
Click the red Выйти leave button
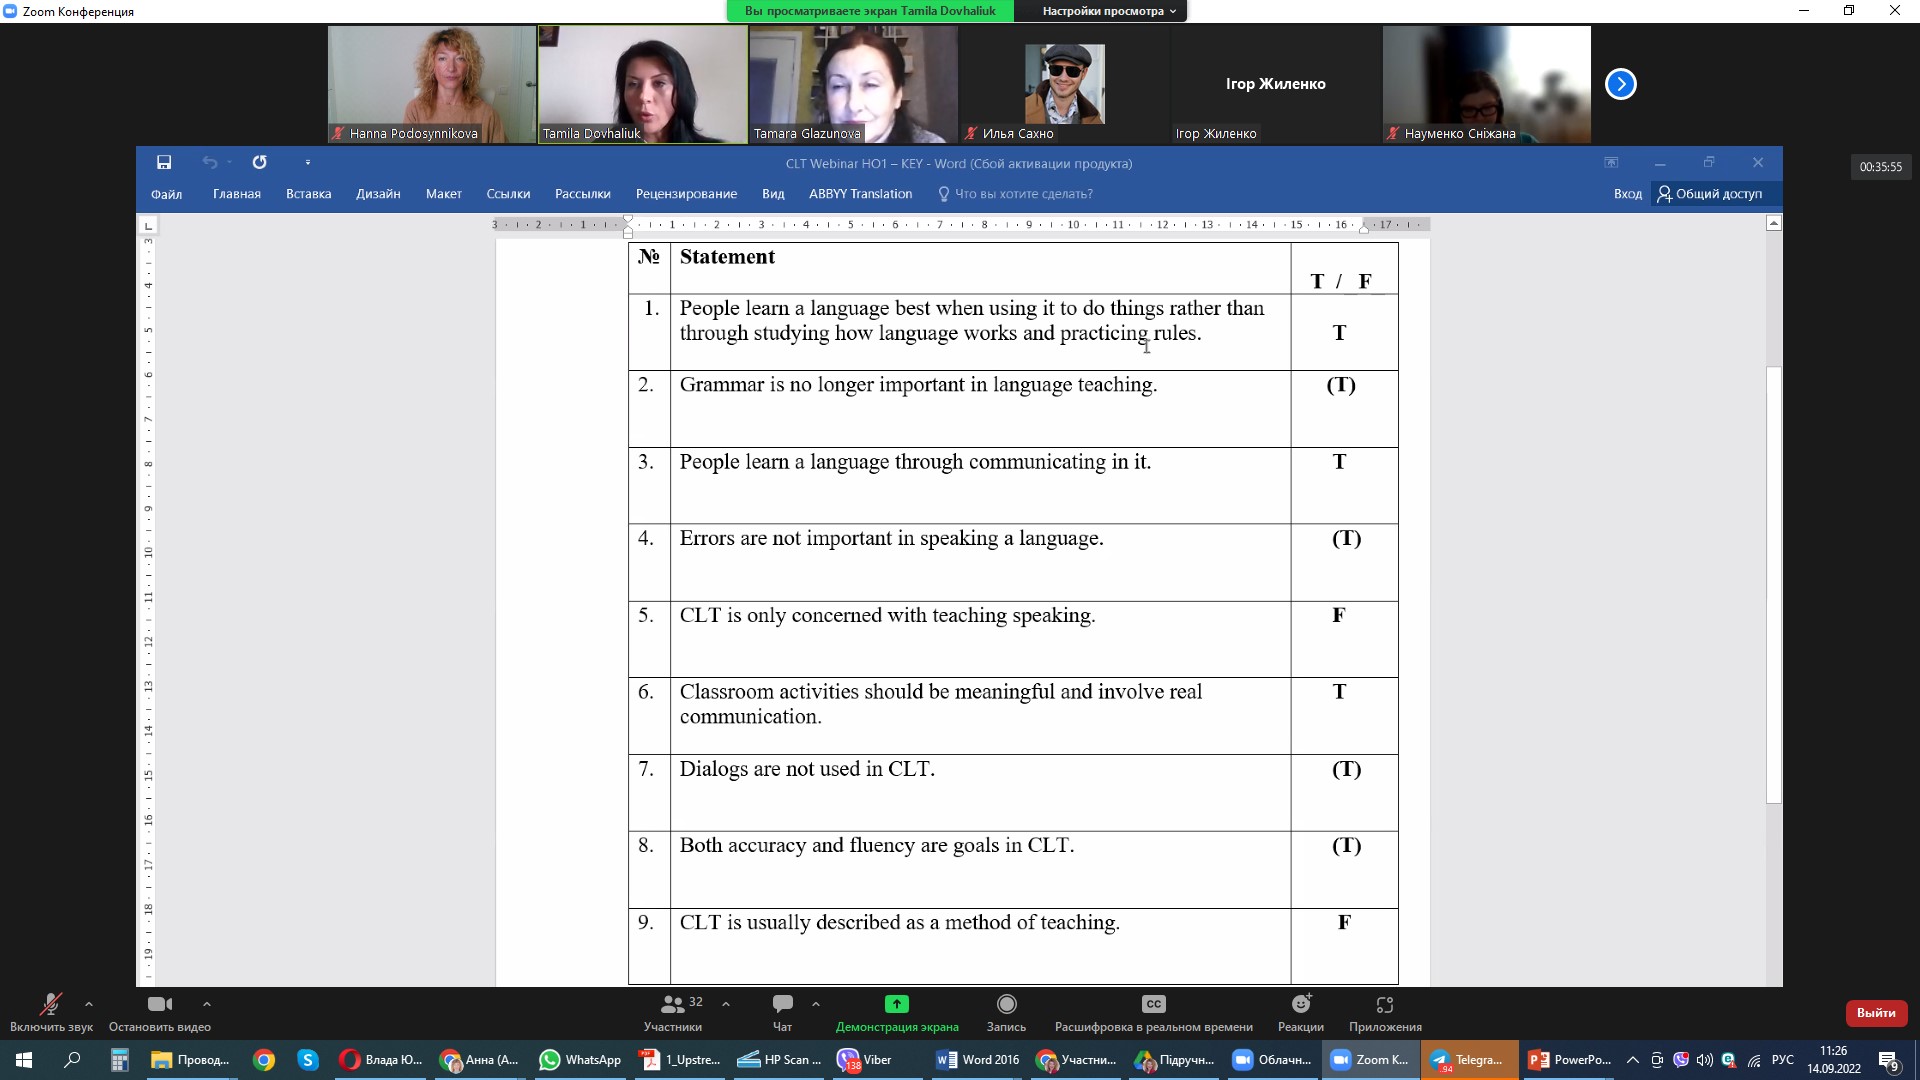click(x=1875, y=1013)
